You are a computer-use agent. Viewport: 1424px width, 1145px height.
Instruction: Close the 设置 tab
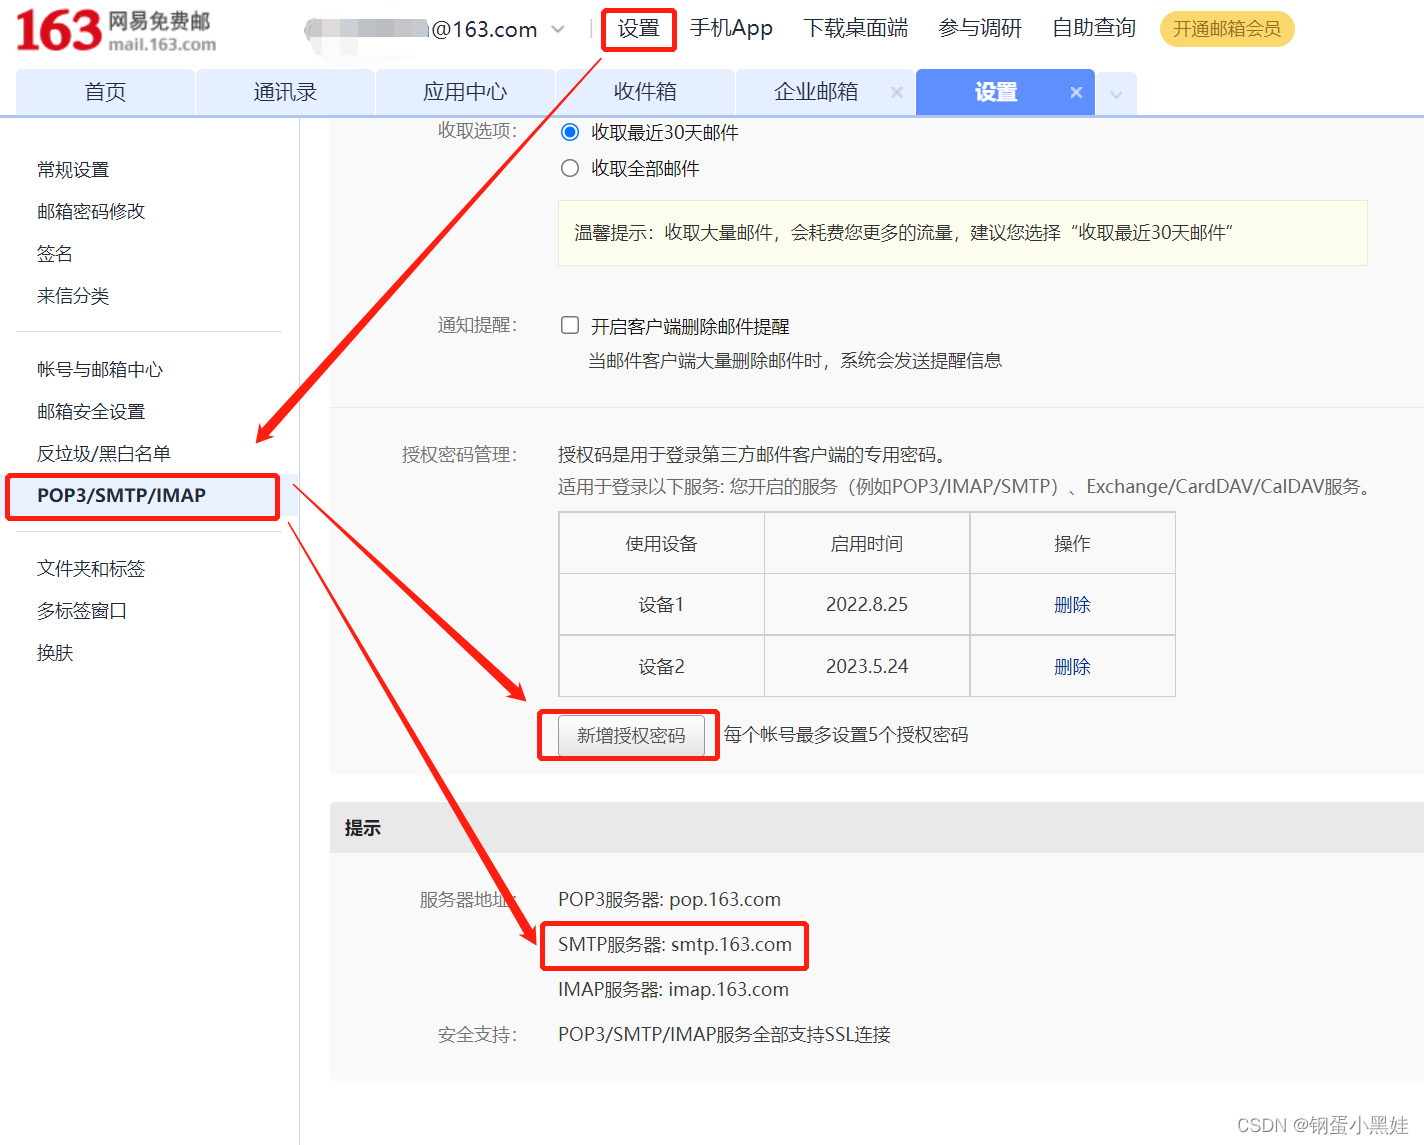[x=1076, y=92]
